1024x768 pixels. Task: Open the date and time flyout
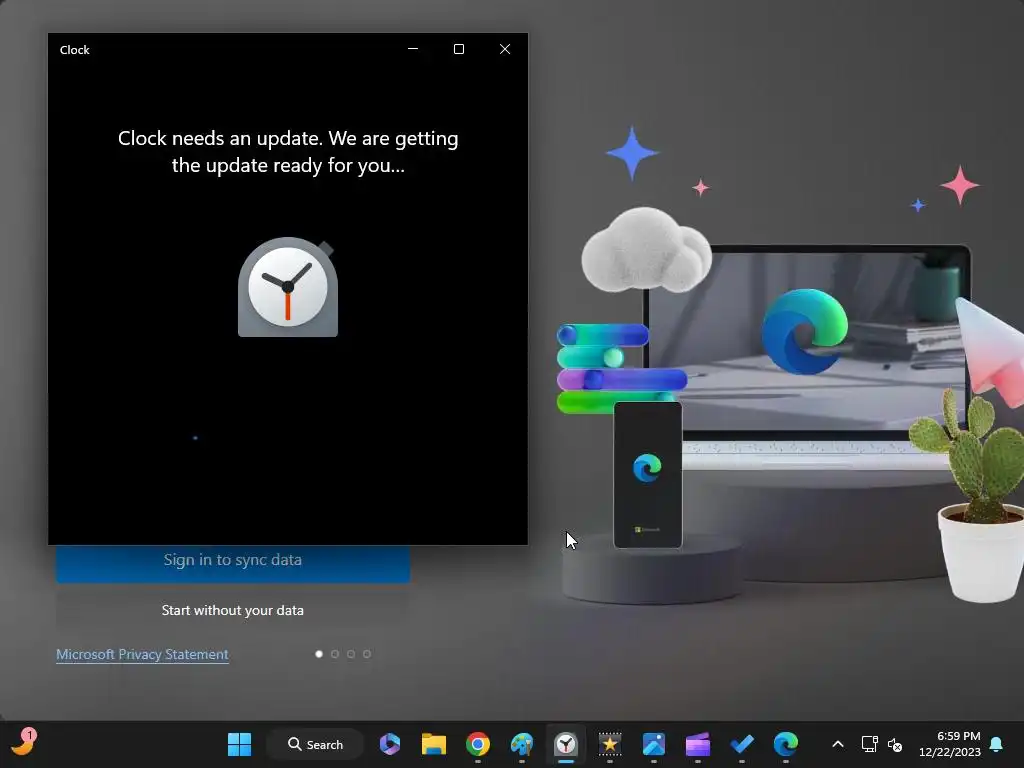coord(950,744)
